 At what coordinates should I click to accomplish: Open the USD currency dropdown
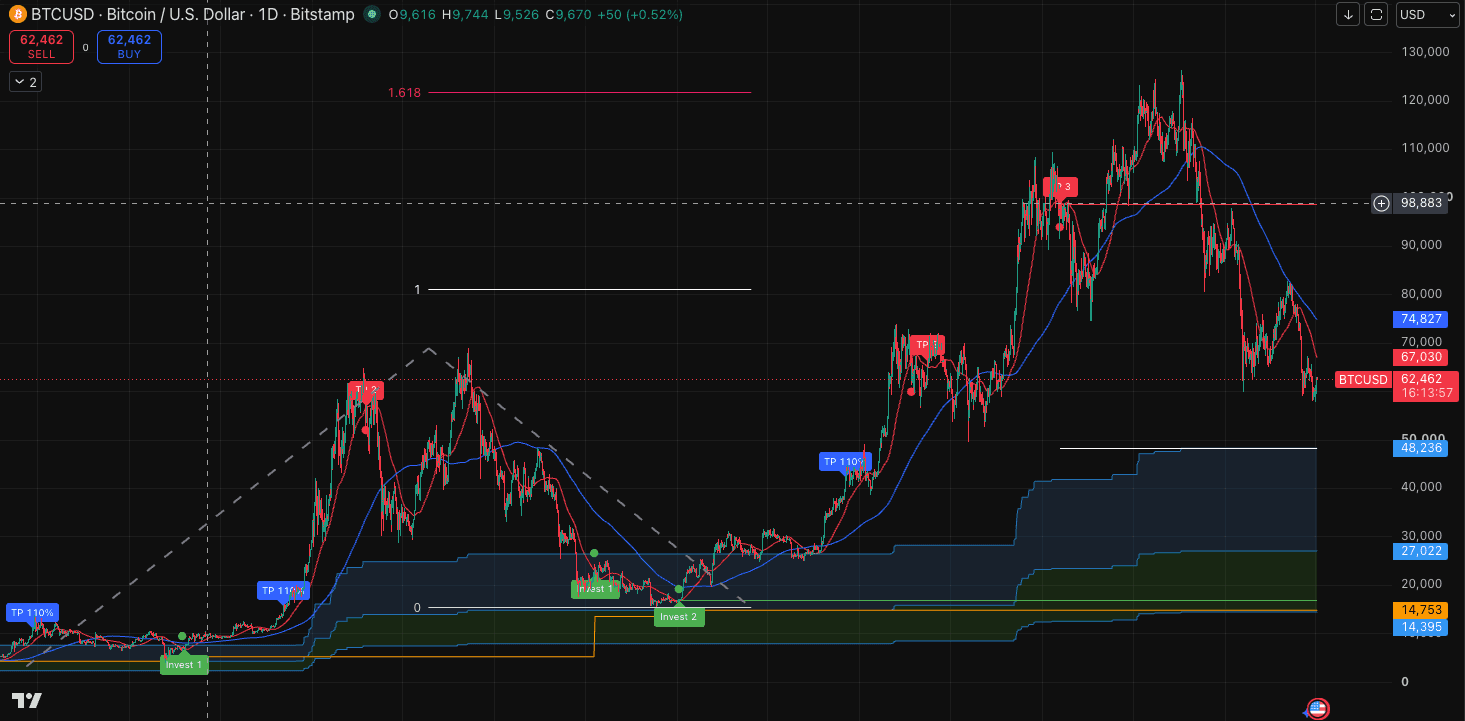point(1428,14)
